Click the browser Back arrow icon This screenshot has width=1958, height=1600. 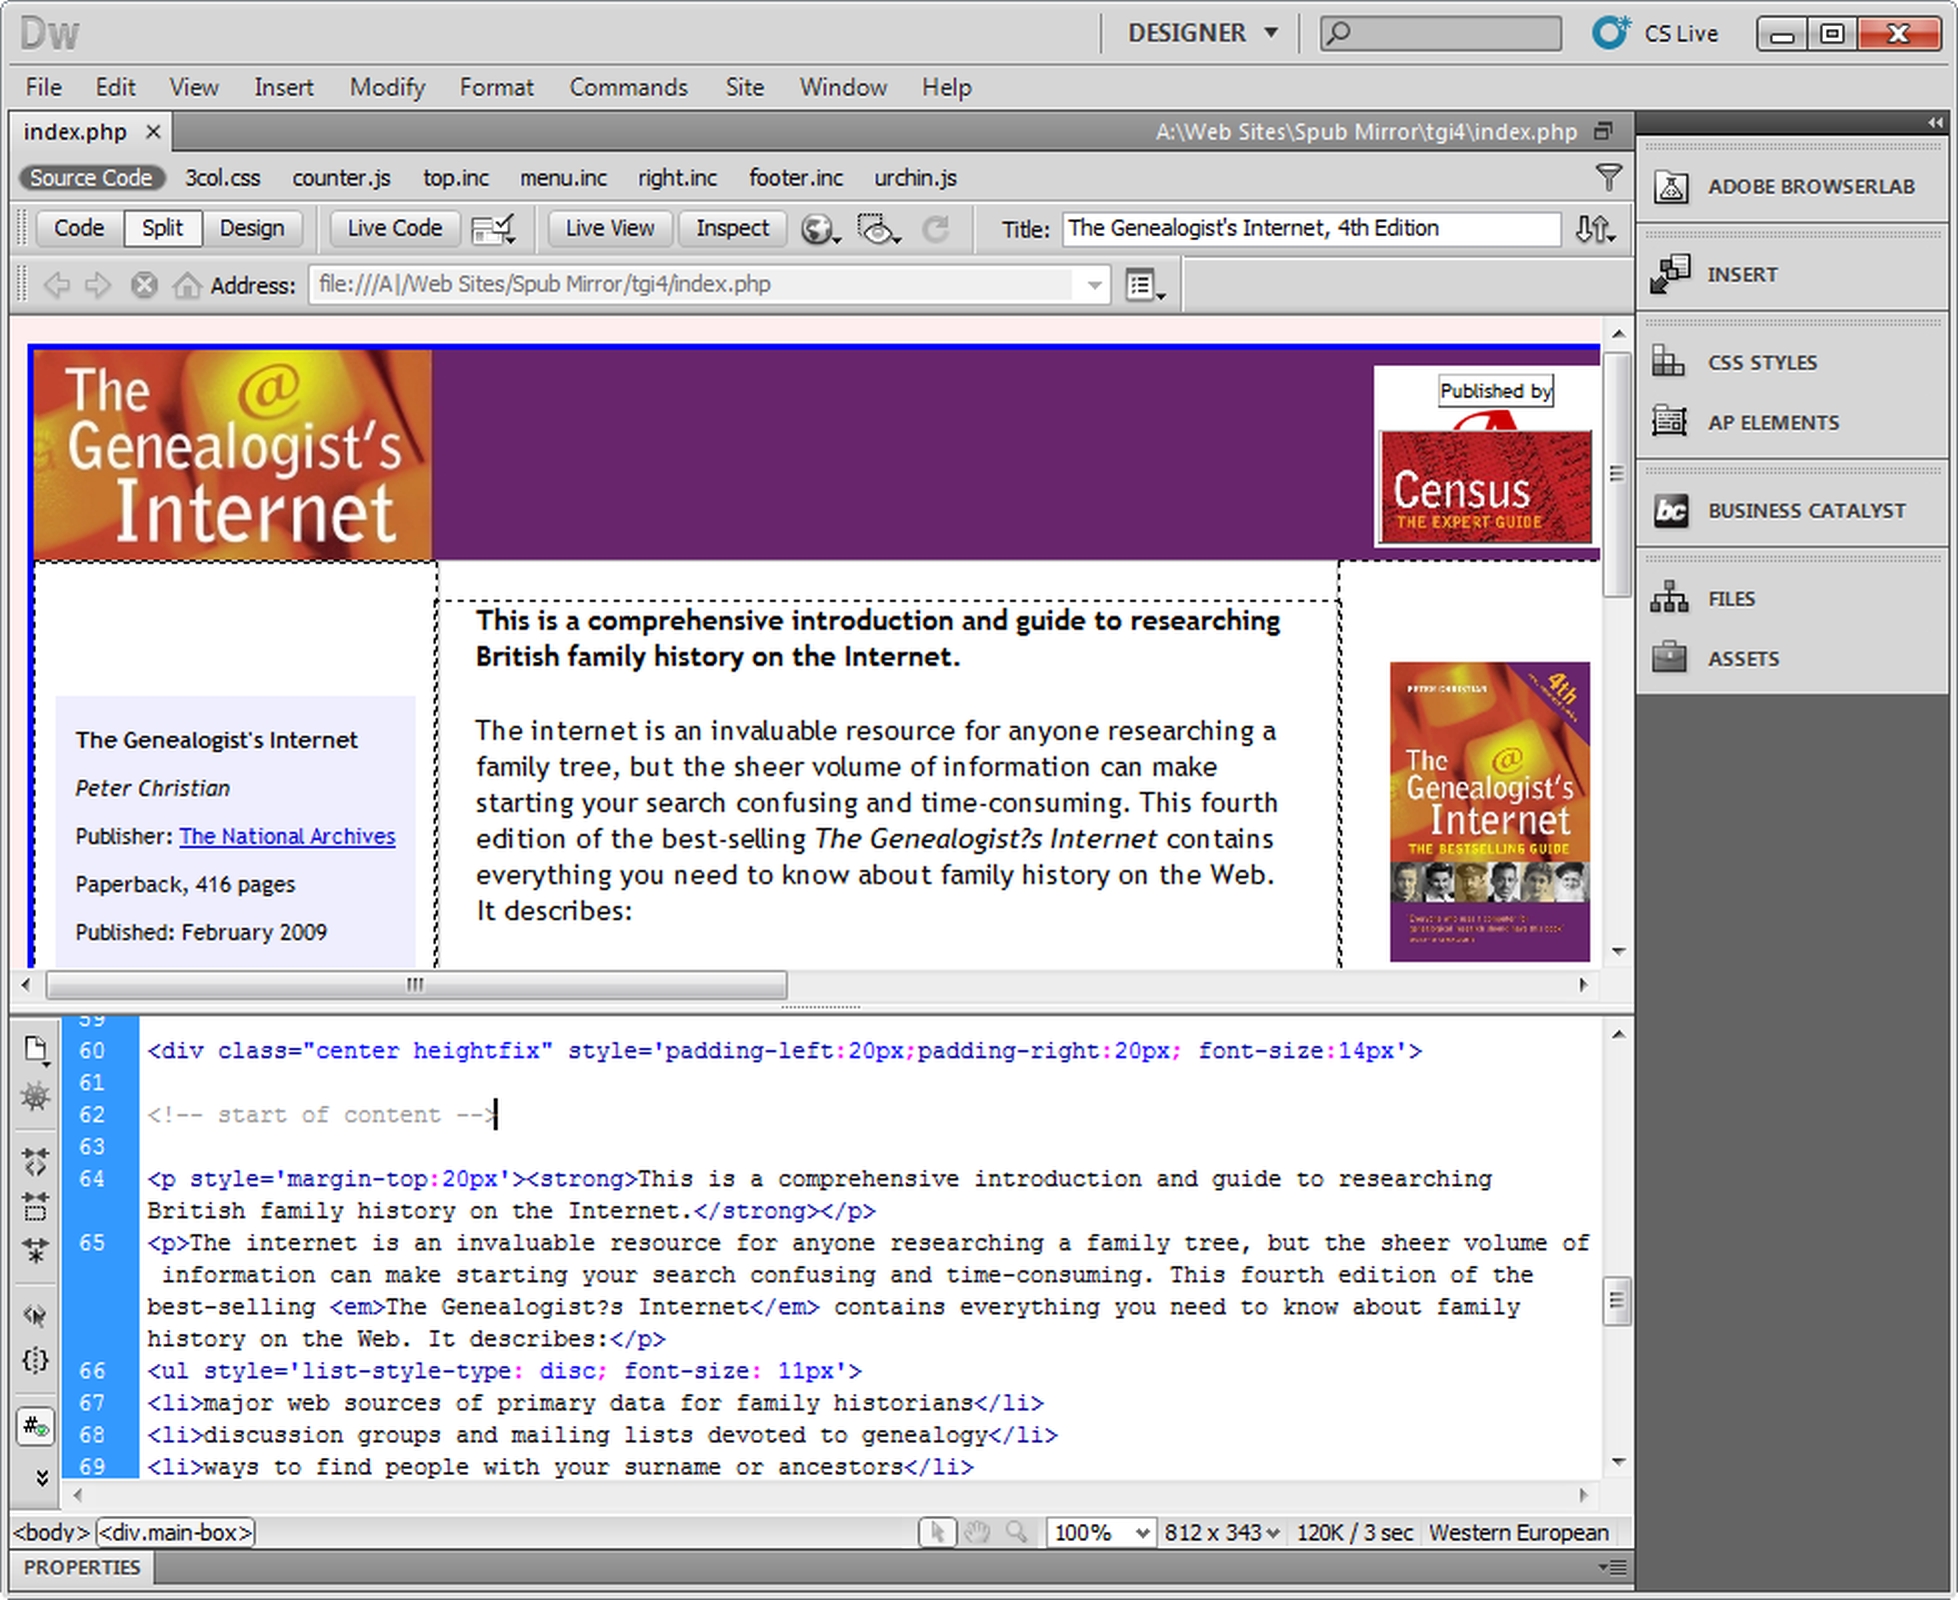56,285
